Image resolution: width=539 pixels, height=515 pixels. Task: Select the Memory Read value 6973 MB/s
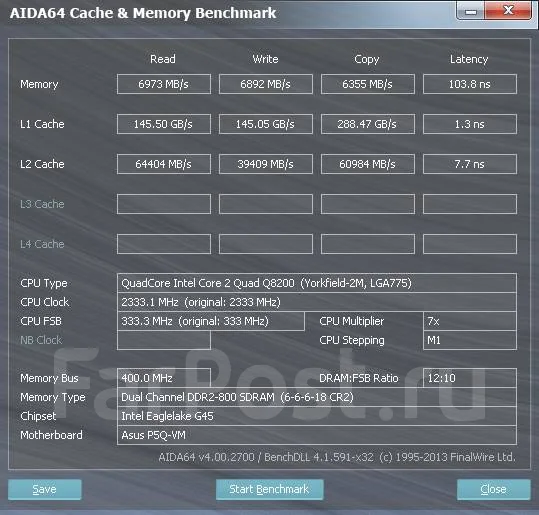coord(164,84)
